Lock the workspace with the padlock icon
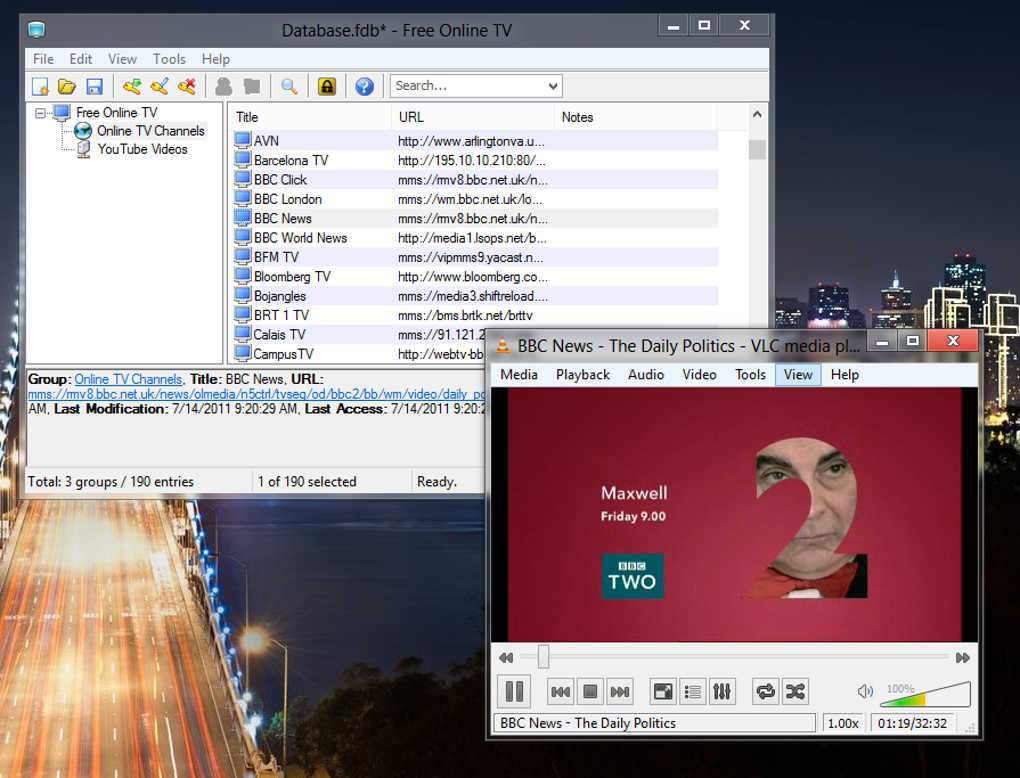 pyautogui.click(x=327, y=87)
